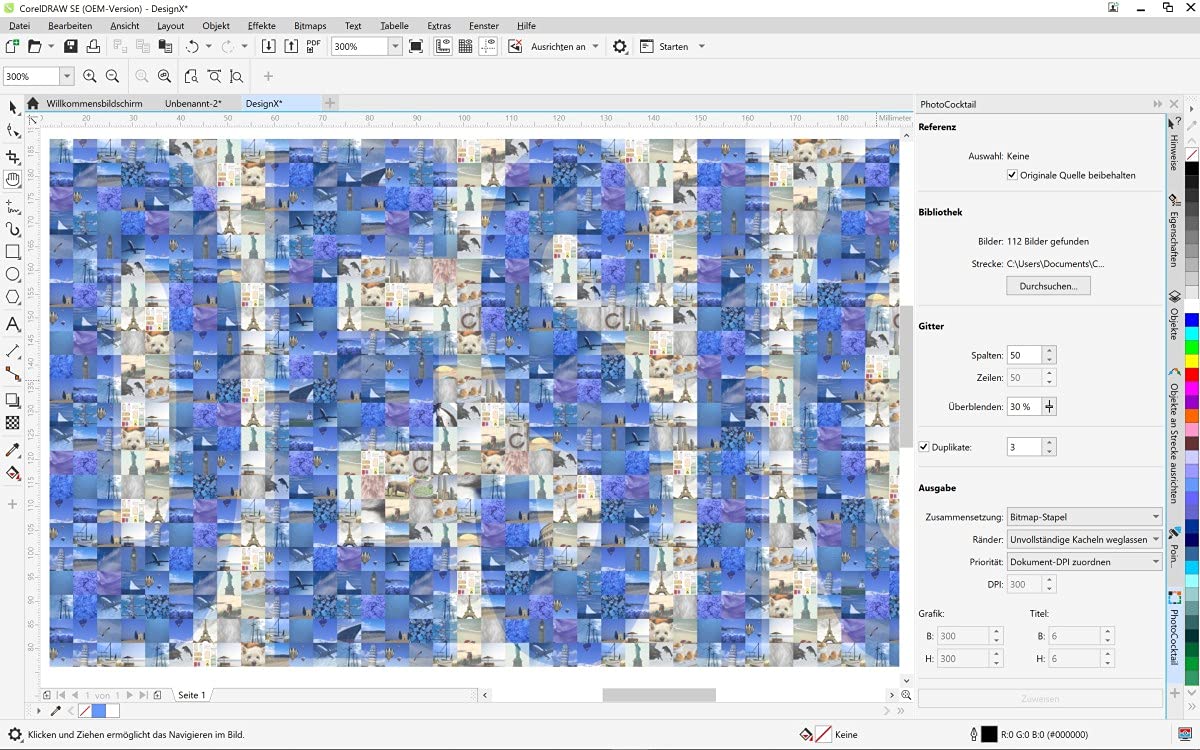Select the Parallel Dimension tool
This screenshot has height=750, width=1200.
(x=13, y=351)
